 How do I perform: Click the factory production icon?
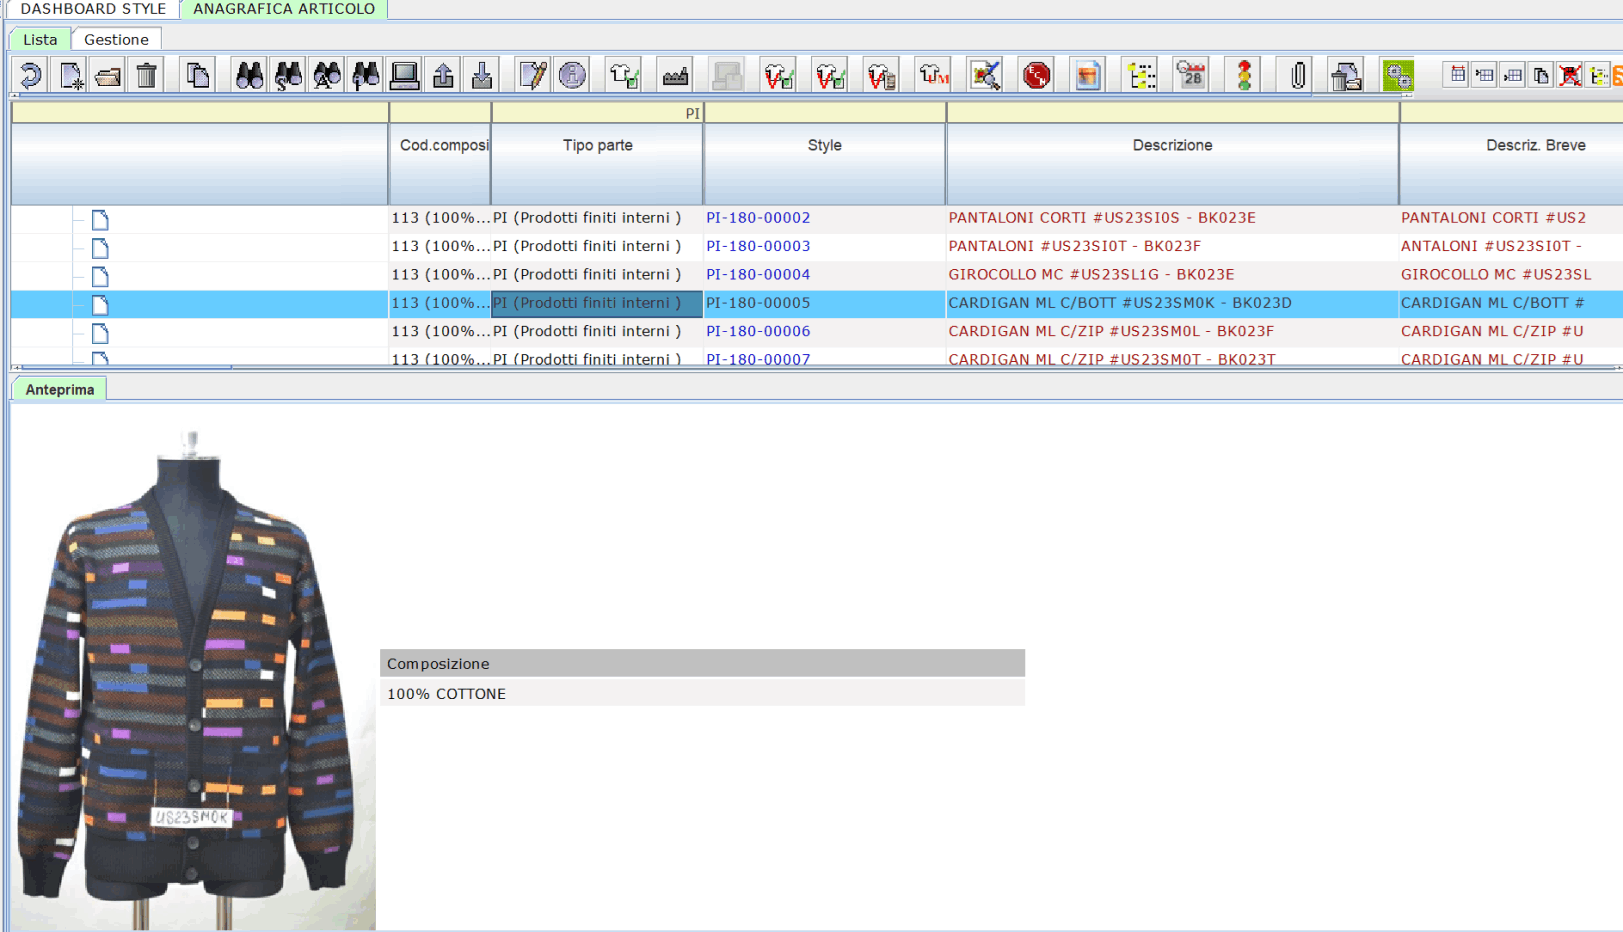676,75
